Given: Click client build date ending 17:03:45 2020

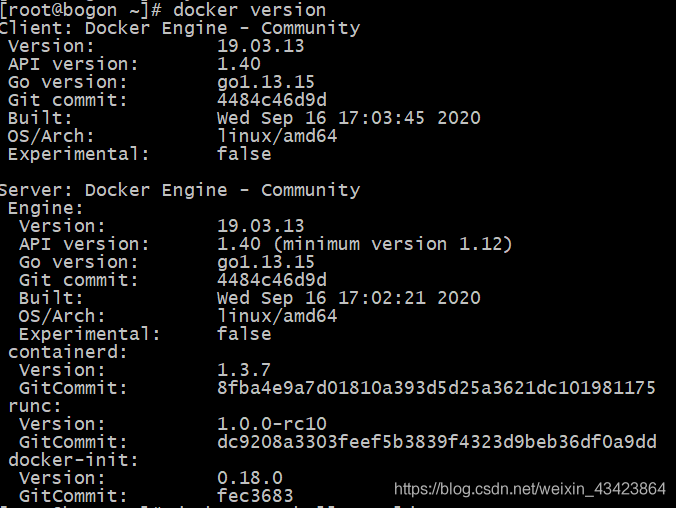Looking at the screenshot, I should 348,118.
